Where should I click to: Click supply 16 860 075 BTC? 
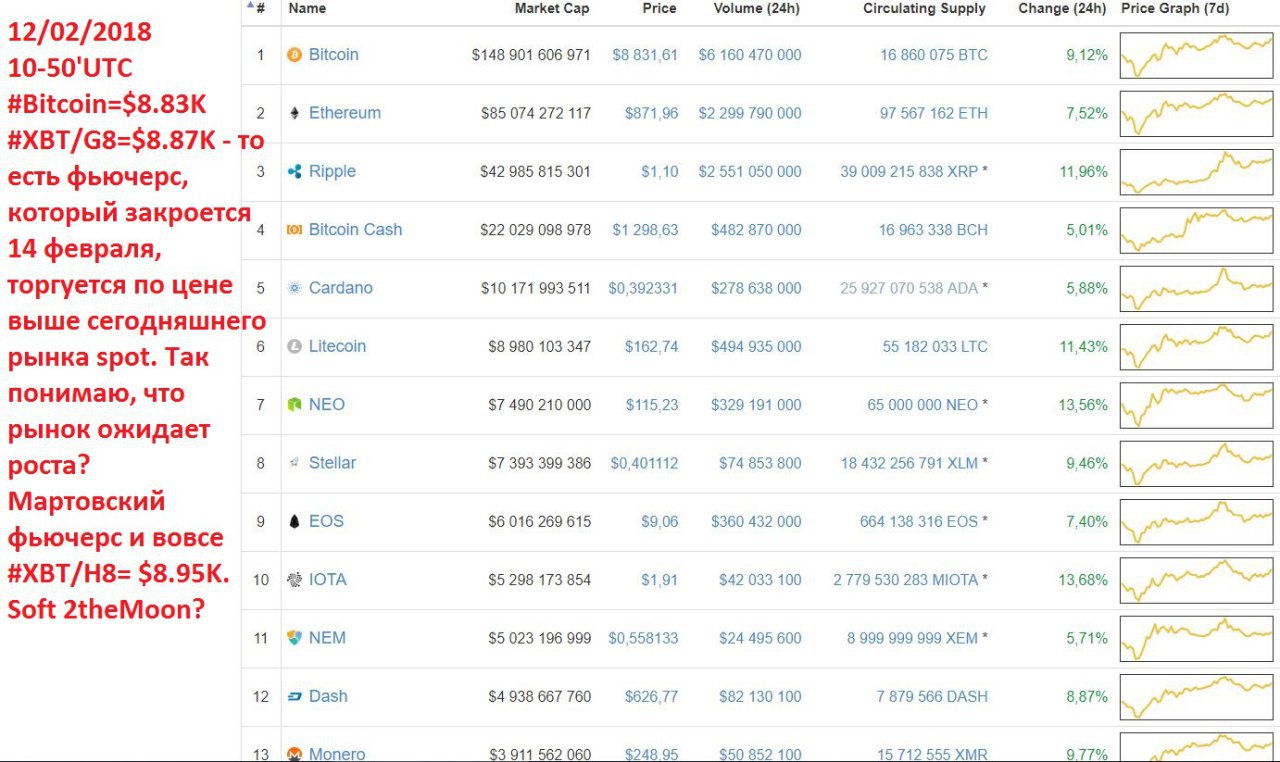point(934,55)
